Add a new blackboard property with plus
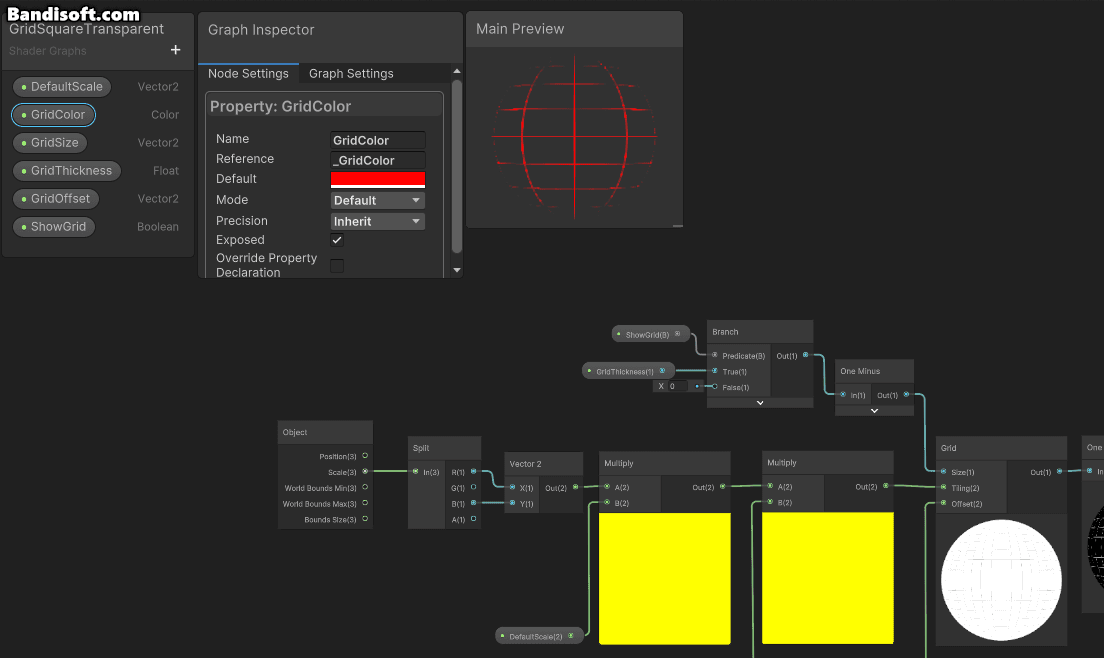The height and width of the screenshot is (658, 1104). click(175, 50)
